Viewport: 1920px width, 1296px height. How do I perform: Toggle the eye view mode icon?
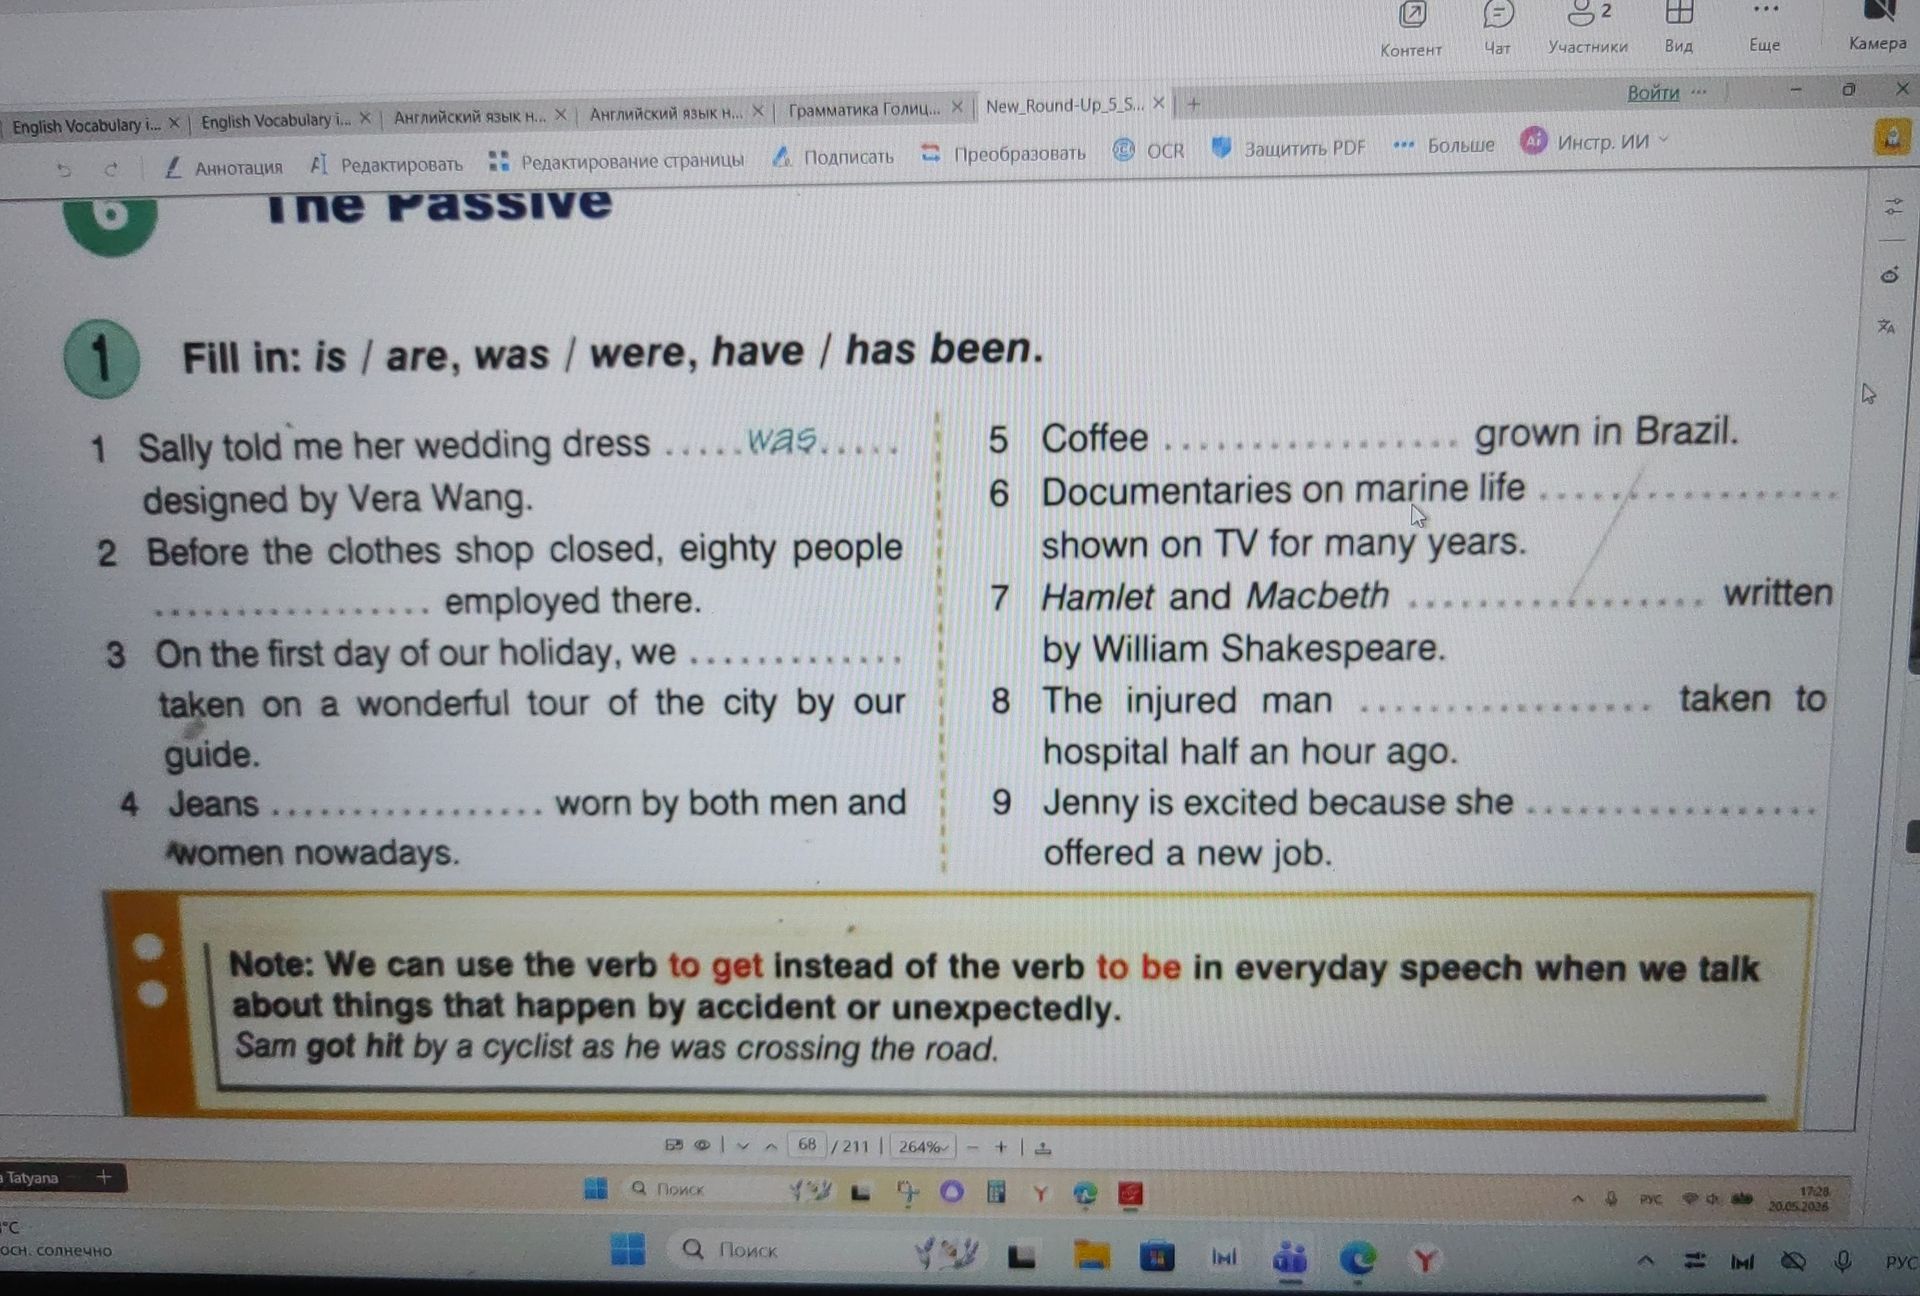(x=702, y=1145)
